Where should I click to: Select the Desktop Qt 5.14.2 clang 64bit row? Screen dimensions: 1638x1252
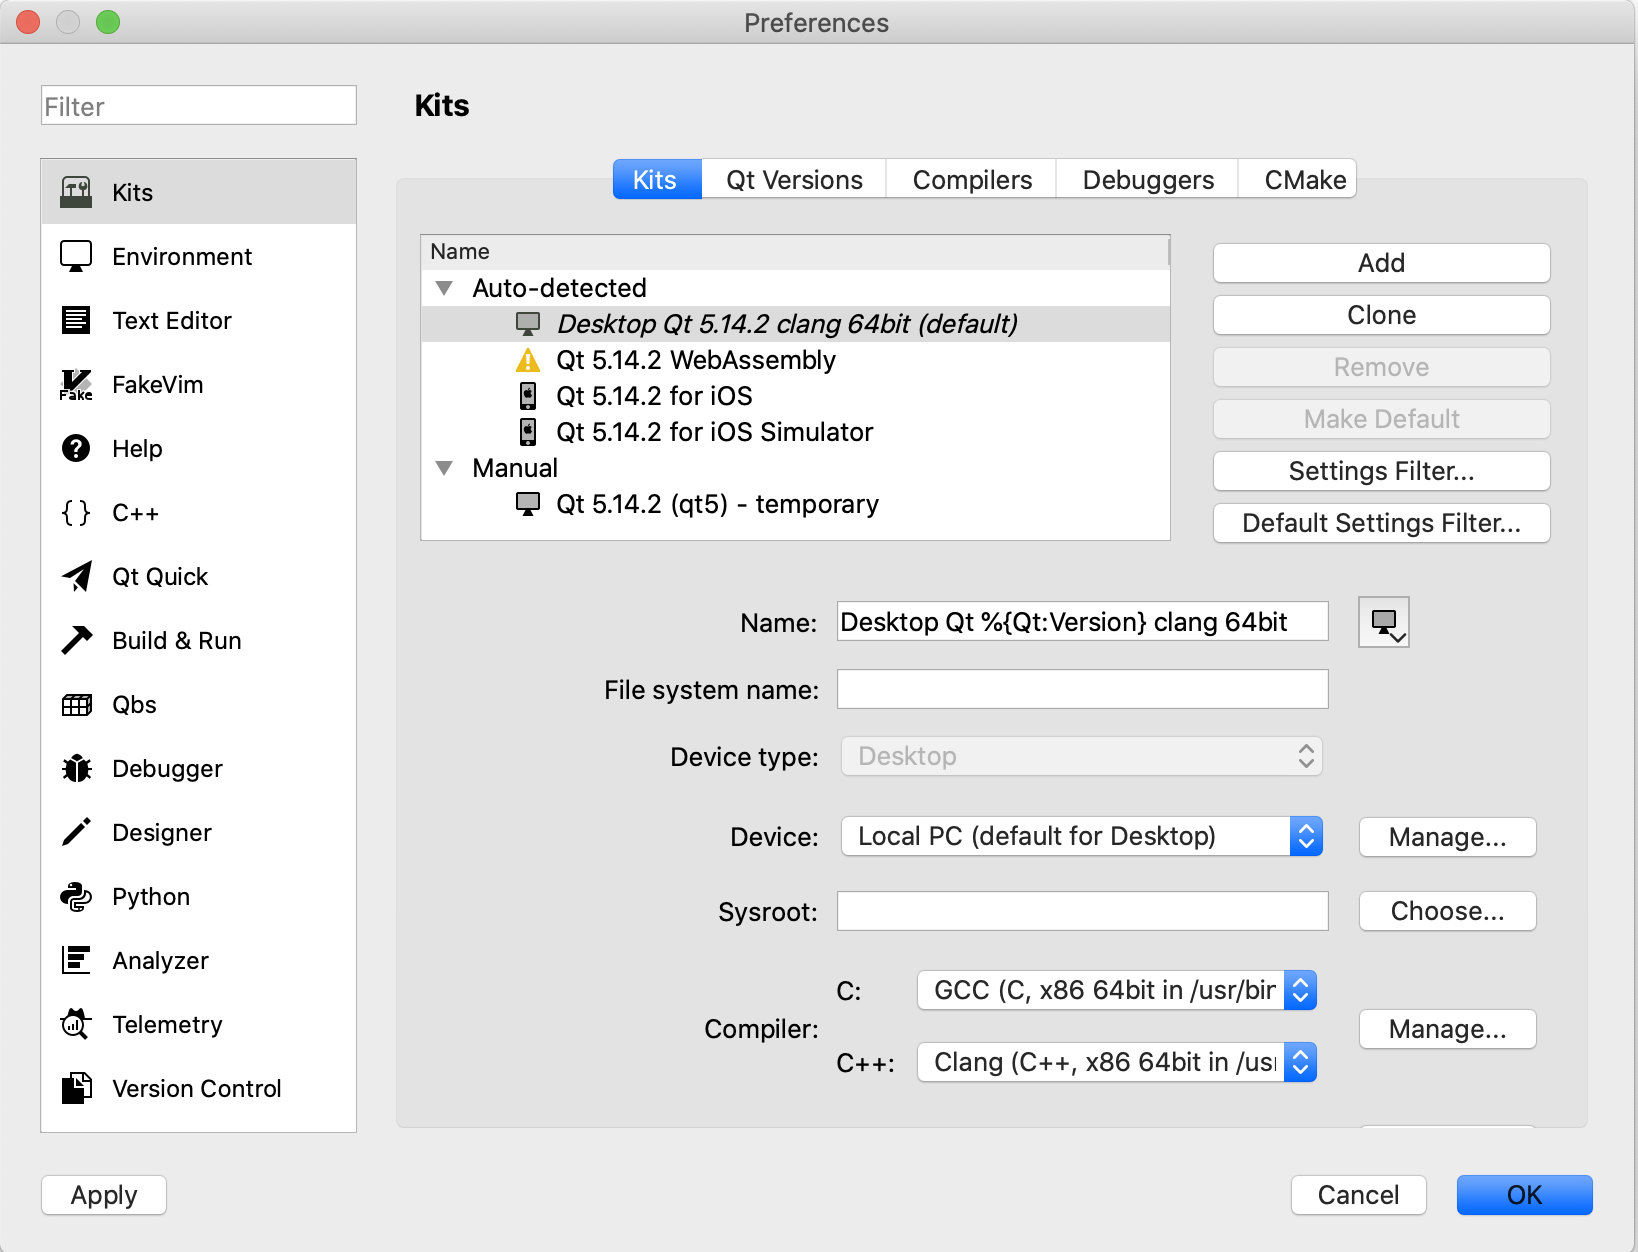pos(796,324)
